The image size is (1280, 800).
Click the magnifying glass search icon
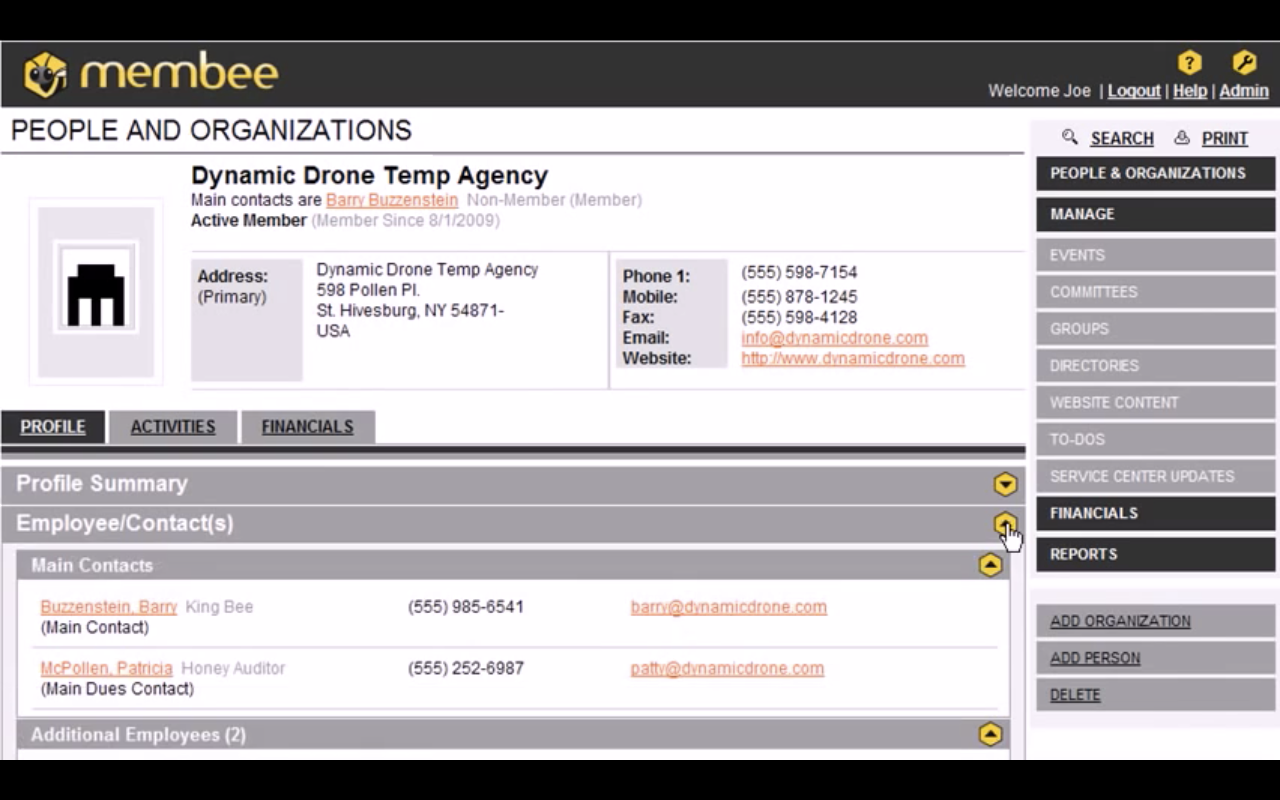click(1070, 137)
